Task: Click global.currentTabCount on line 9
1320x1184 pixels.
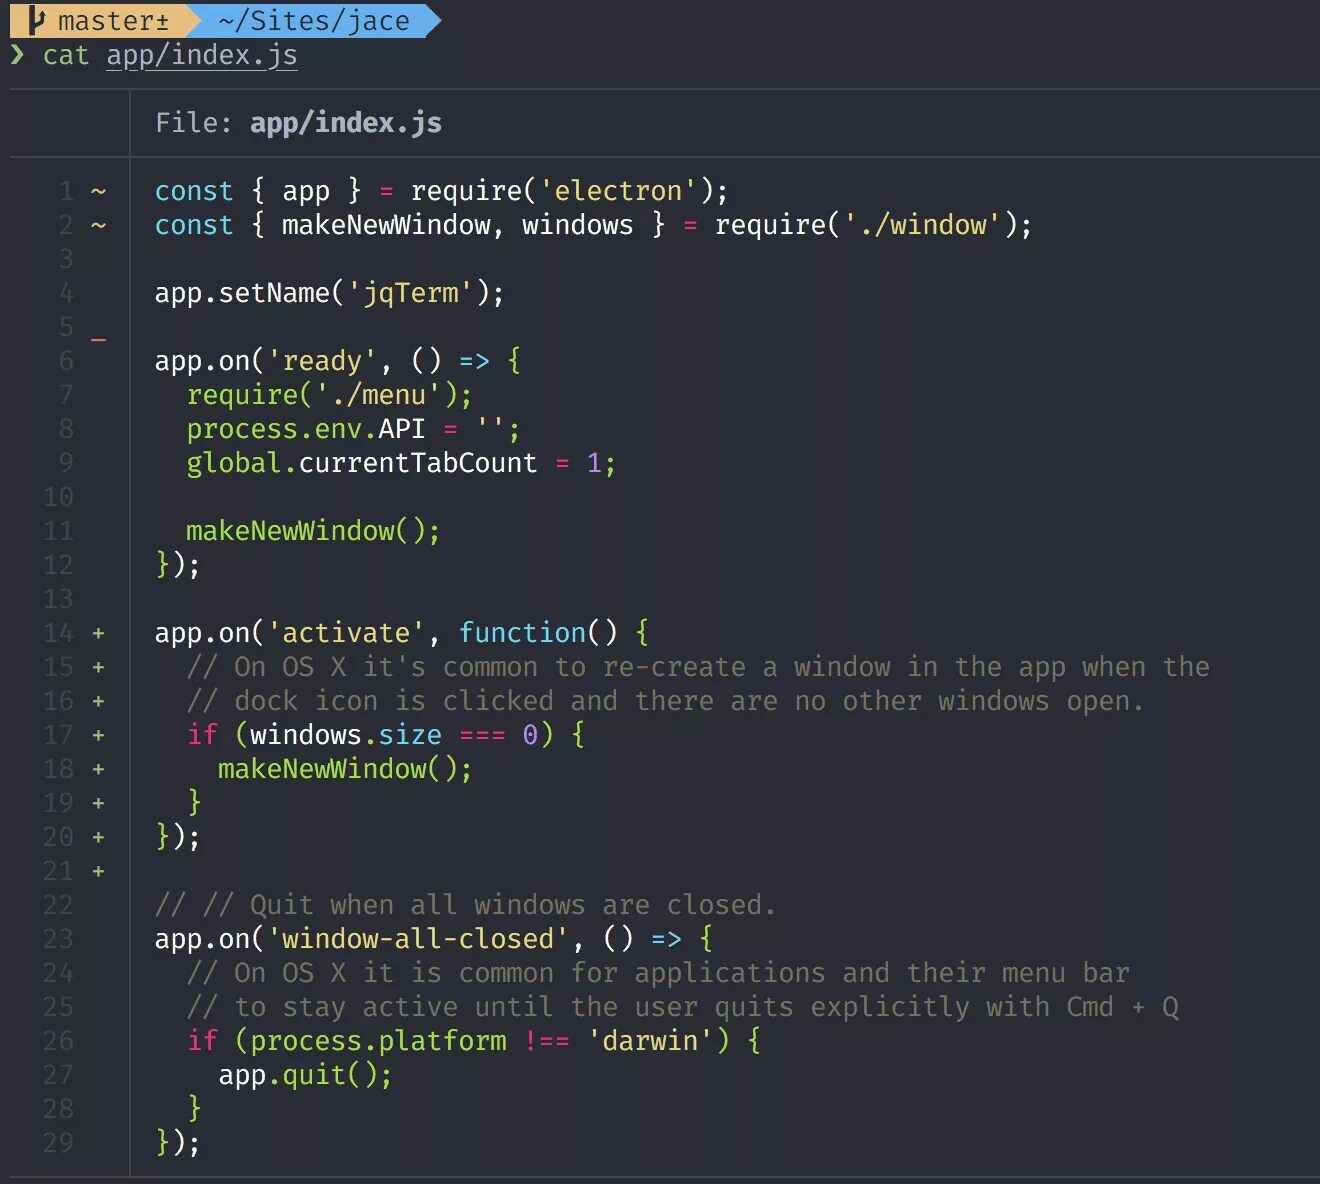Action: tap(362, 463)
